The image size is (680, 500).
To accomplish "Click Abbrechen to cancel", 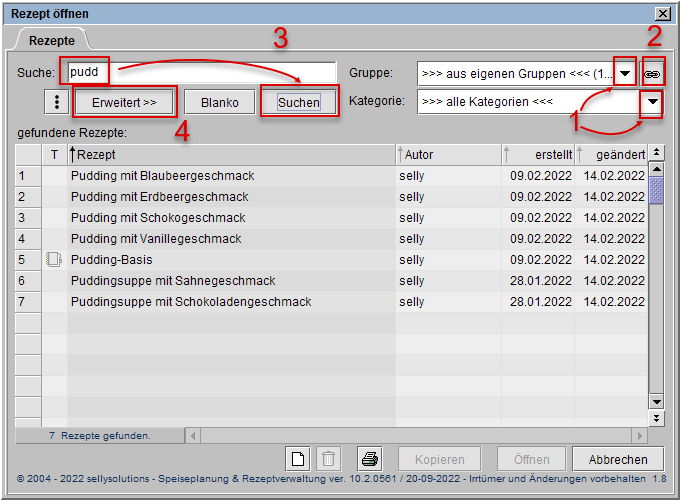I will [617, 459].
